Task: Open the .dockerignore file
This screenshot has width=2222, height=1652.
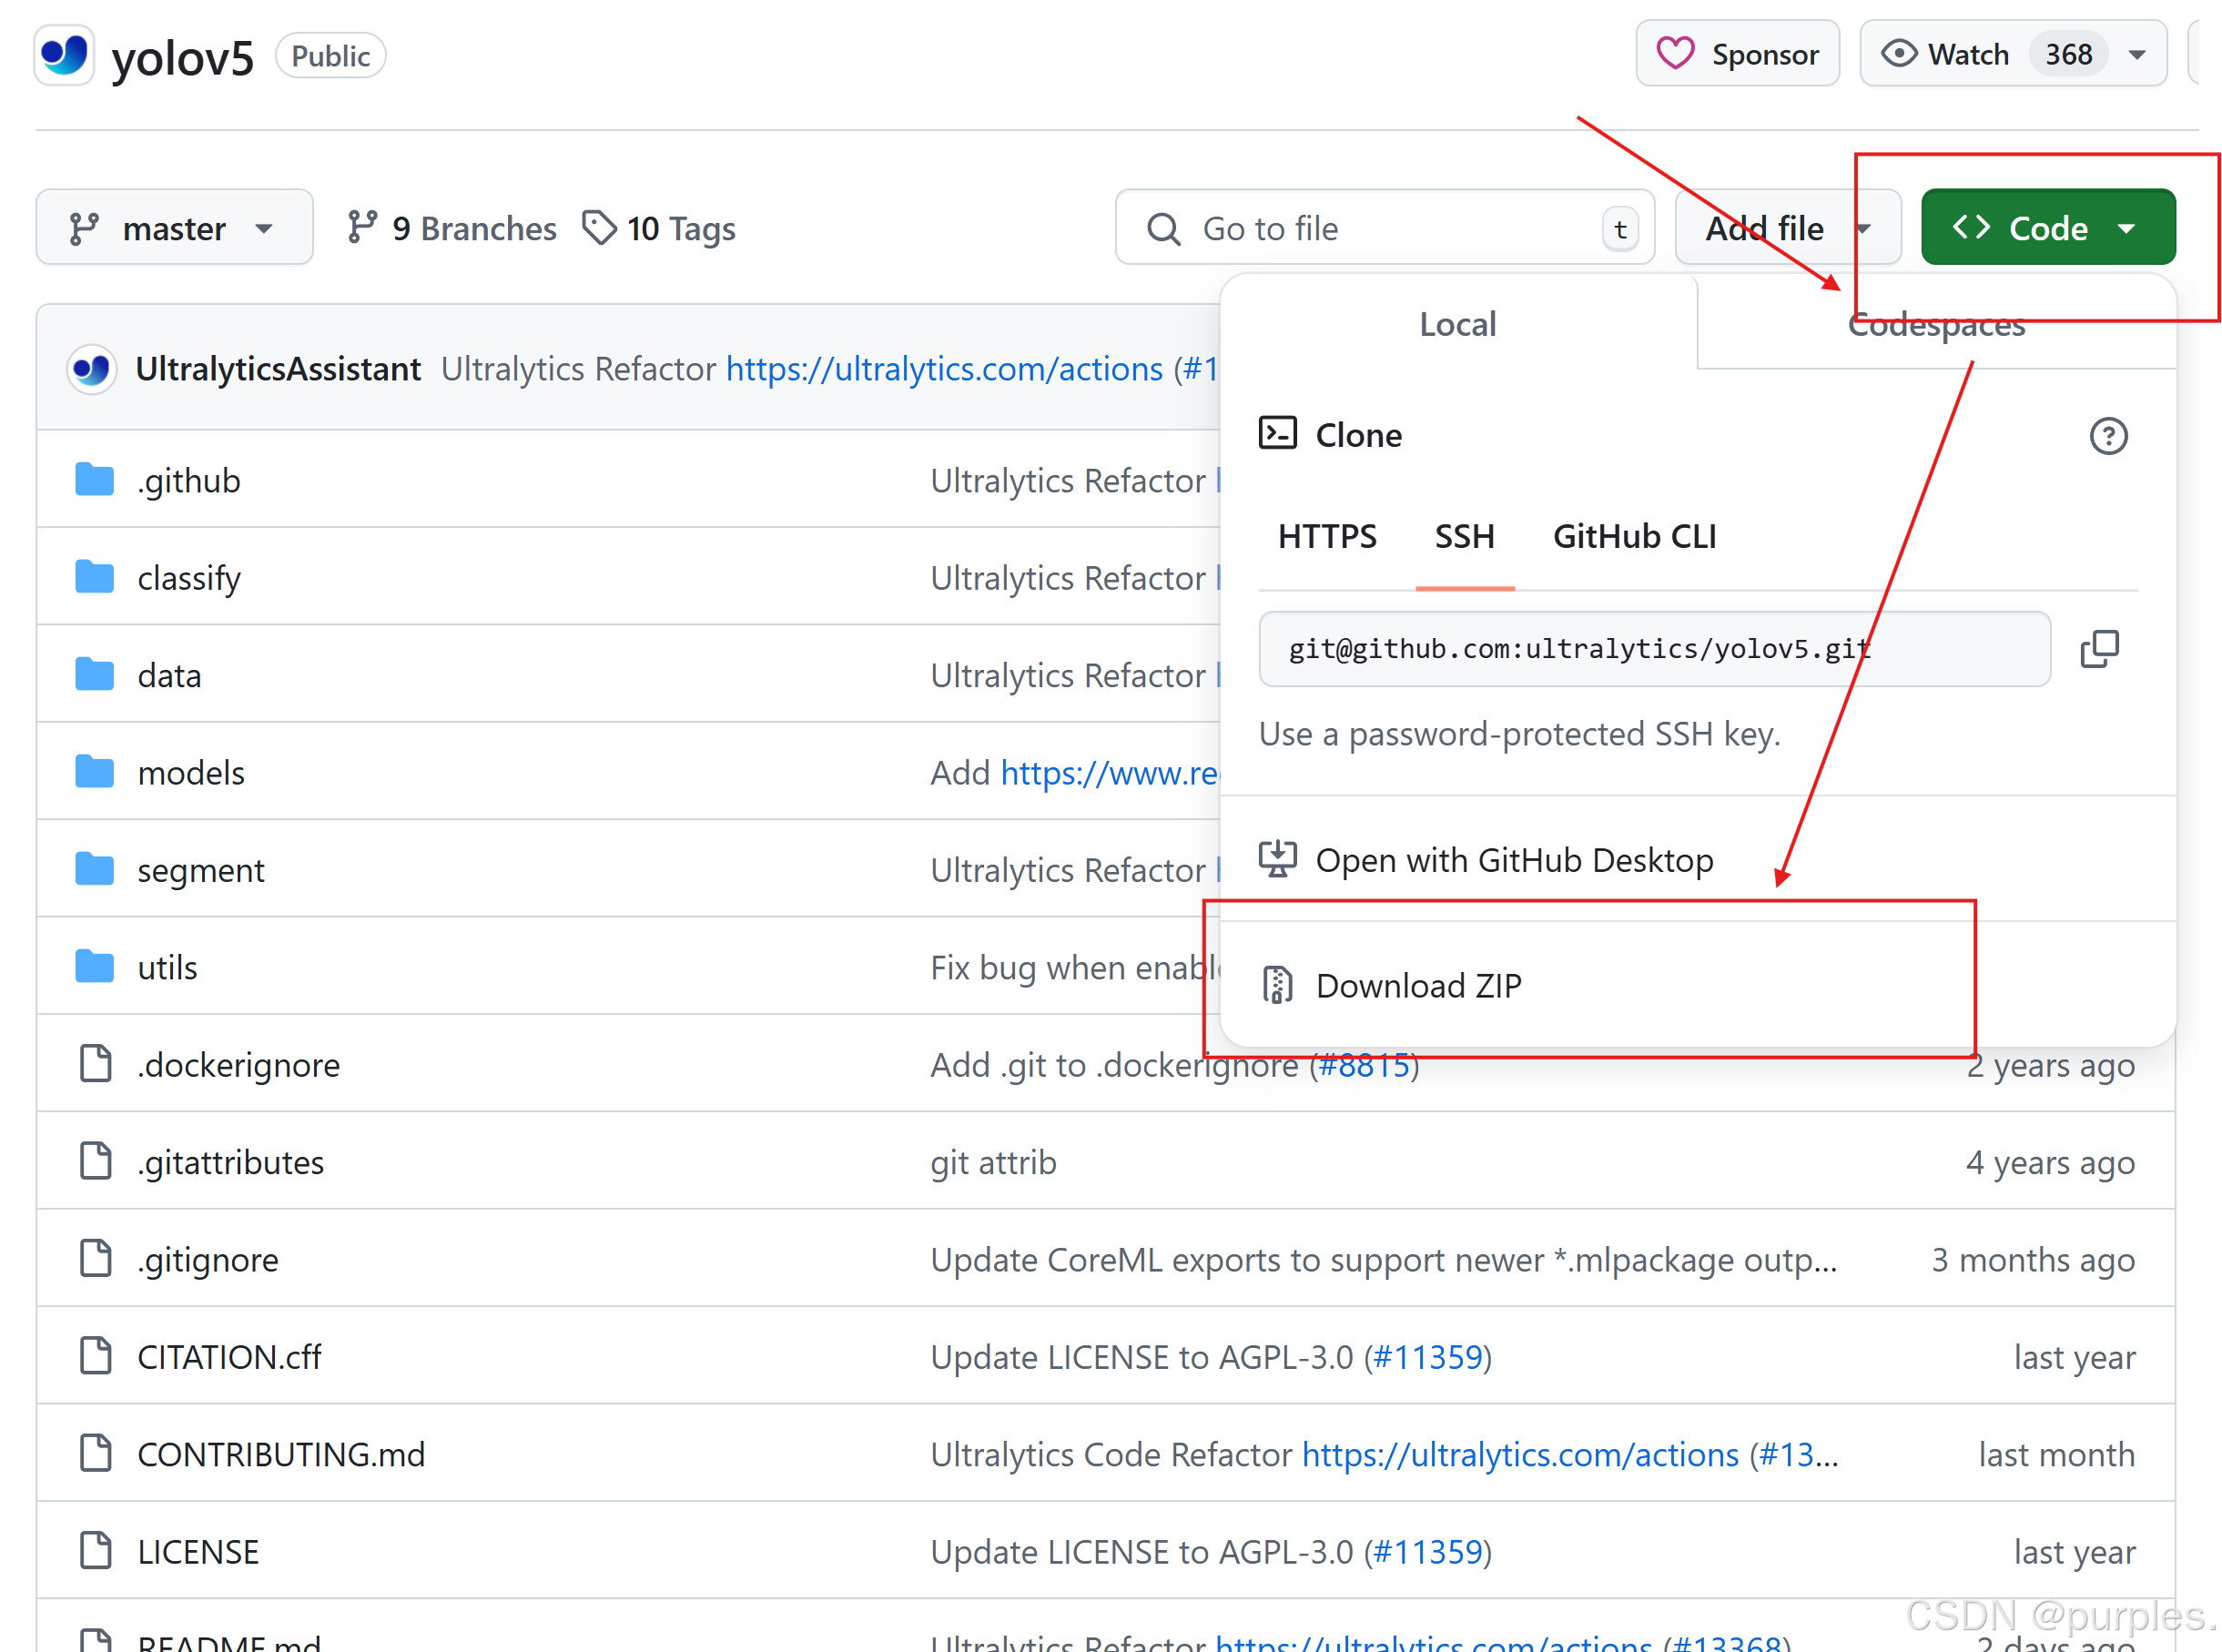Action: [238, 1065]
